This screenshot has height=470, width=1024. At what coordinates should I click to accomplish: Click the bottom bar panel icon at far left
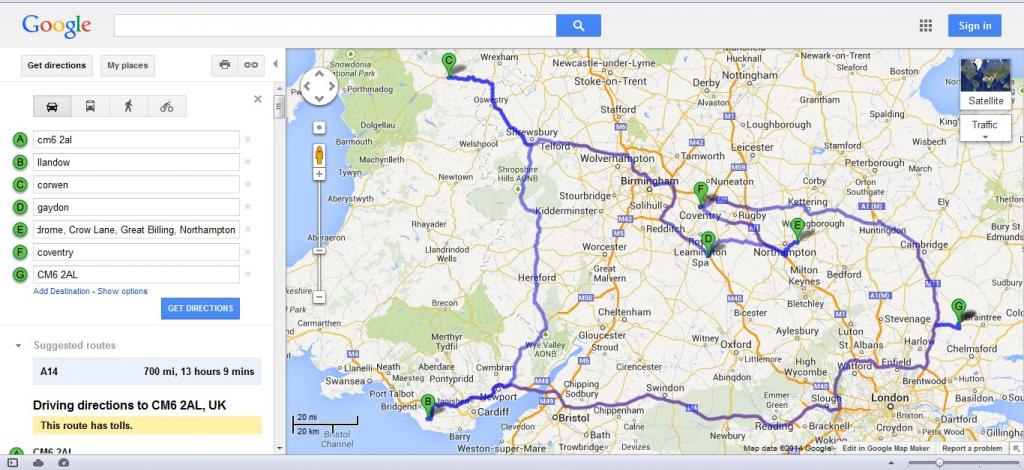12,463
